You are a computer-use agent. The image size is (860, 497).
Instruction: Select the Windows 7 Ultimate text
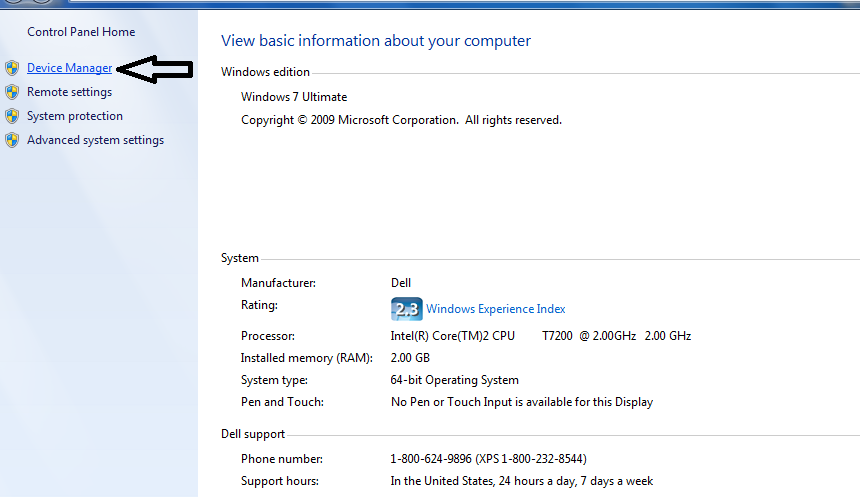click(294, 97)
